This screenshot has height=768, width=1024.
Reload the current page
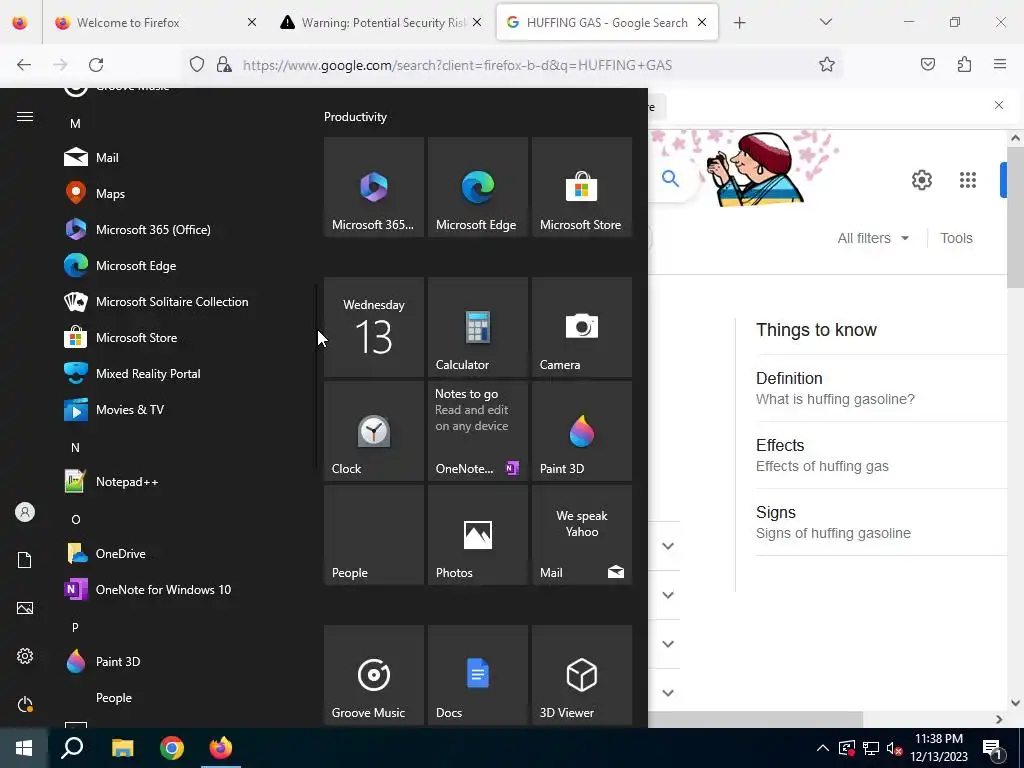pos(96,65)
